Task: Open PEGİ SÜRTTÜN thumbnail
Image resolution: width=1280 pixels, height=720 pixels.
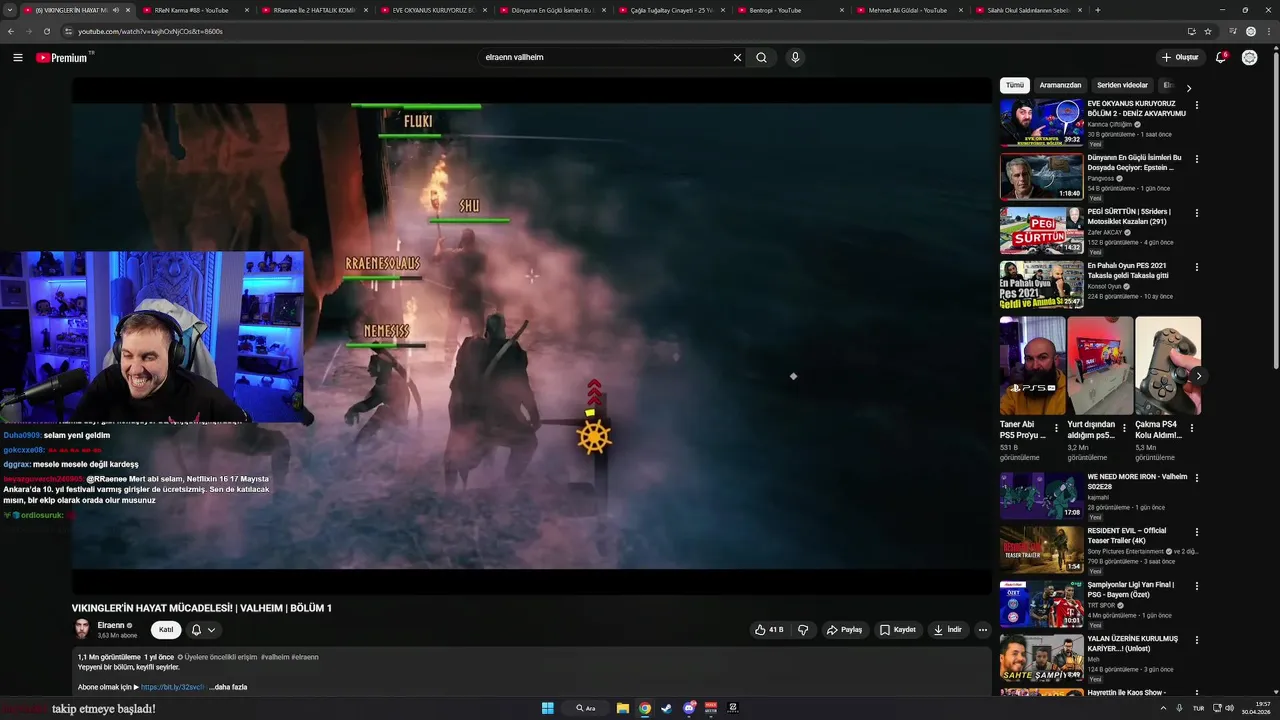Action: coord(1042,231)
